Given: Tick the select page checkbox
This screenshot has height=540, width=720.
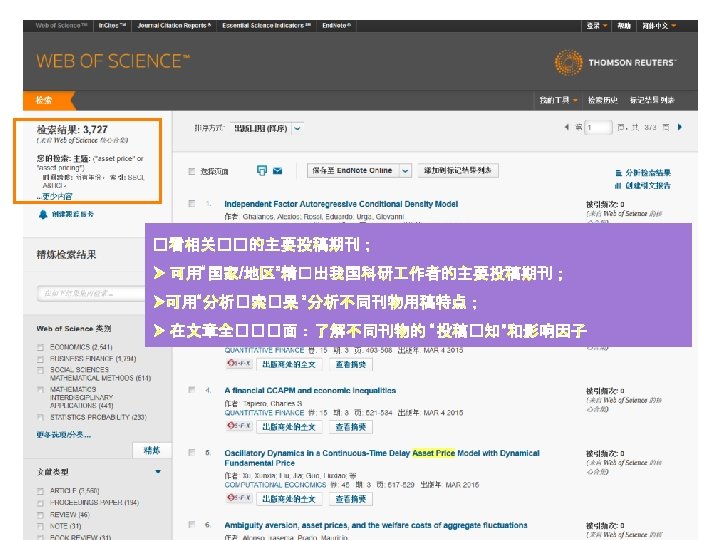Looking at the screenshot, I should point(192,171).
